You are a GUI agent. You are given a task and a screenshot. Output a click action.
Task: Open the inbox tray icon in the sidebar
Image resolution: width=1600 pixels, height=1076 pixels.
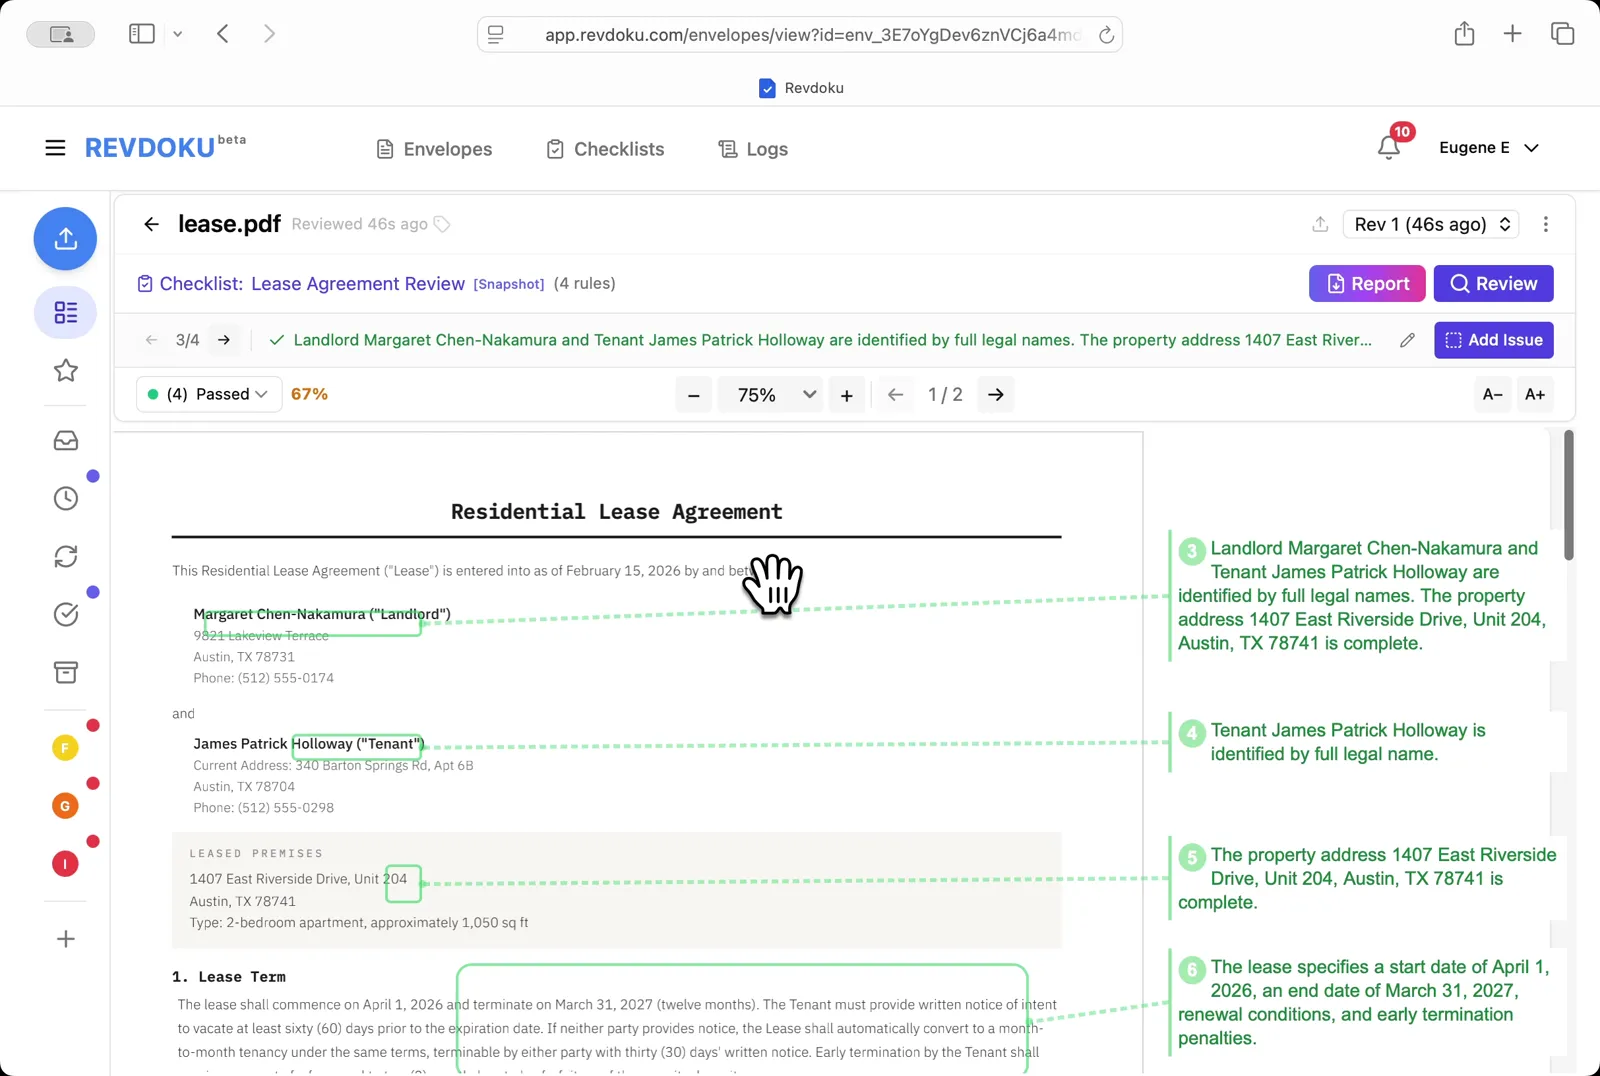coord(65,440)
